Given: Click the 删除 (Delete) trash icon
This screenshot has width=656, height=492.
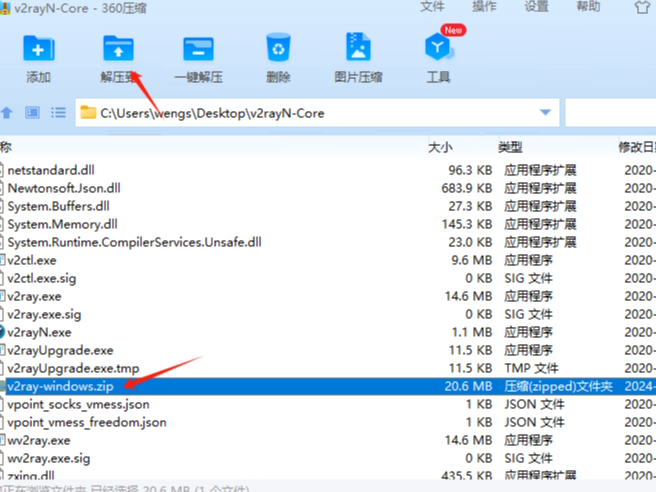Looking at the screenshot, I should [x=278, y=48].
